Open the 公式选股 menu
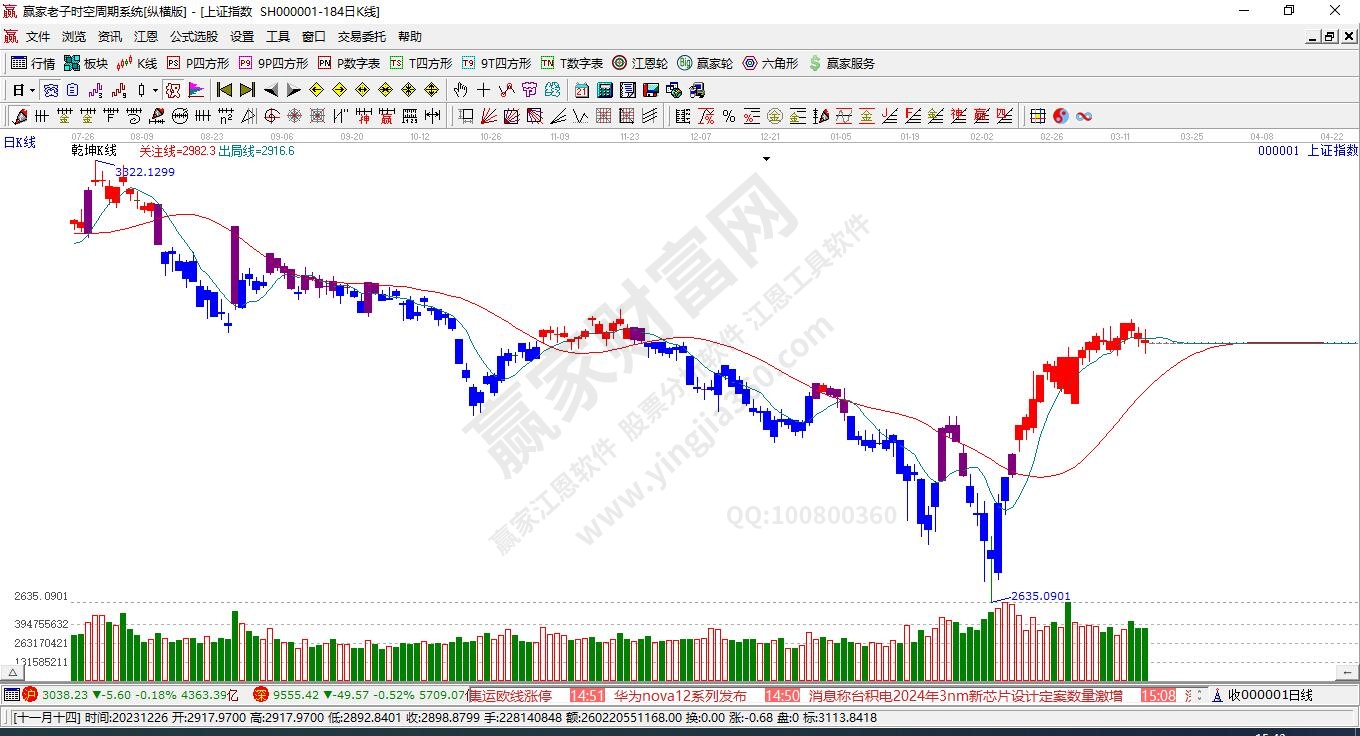This screenshot has width=1360, height=736. click(193, 37)
